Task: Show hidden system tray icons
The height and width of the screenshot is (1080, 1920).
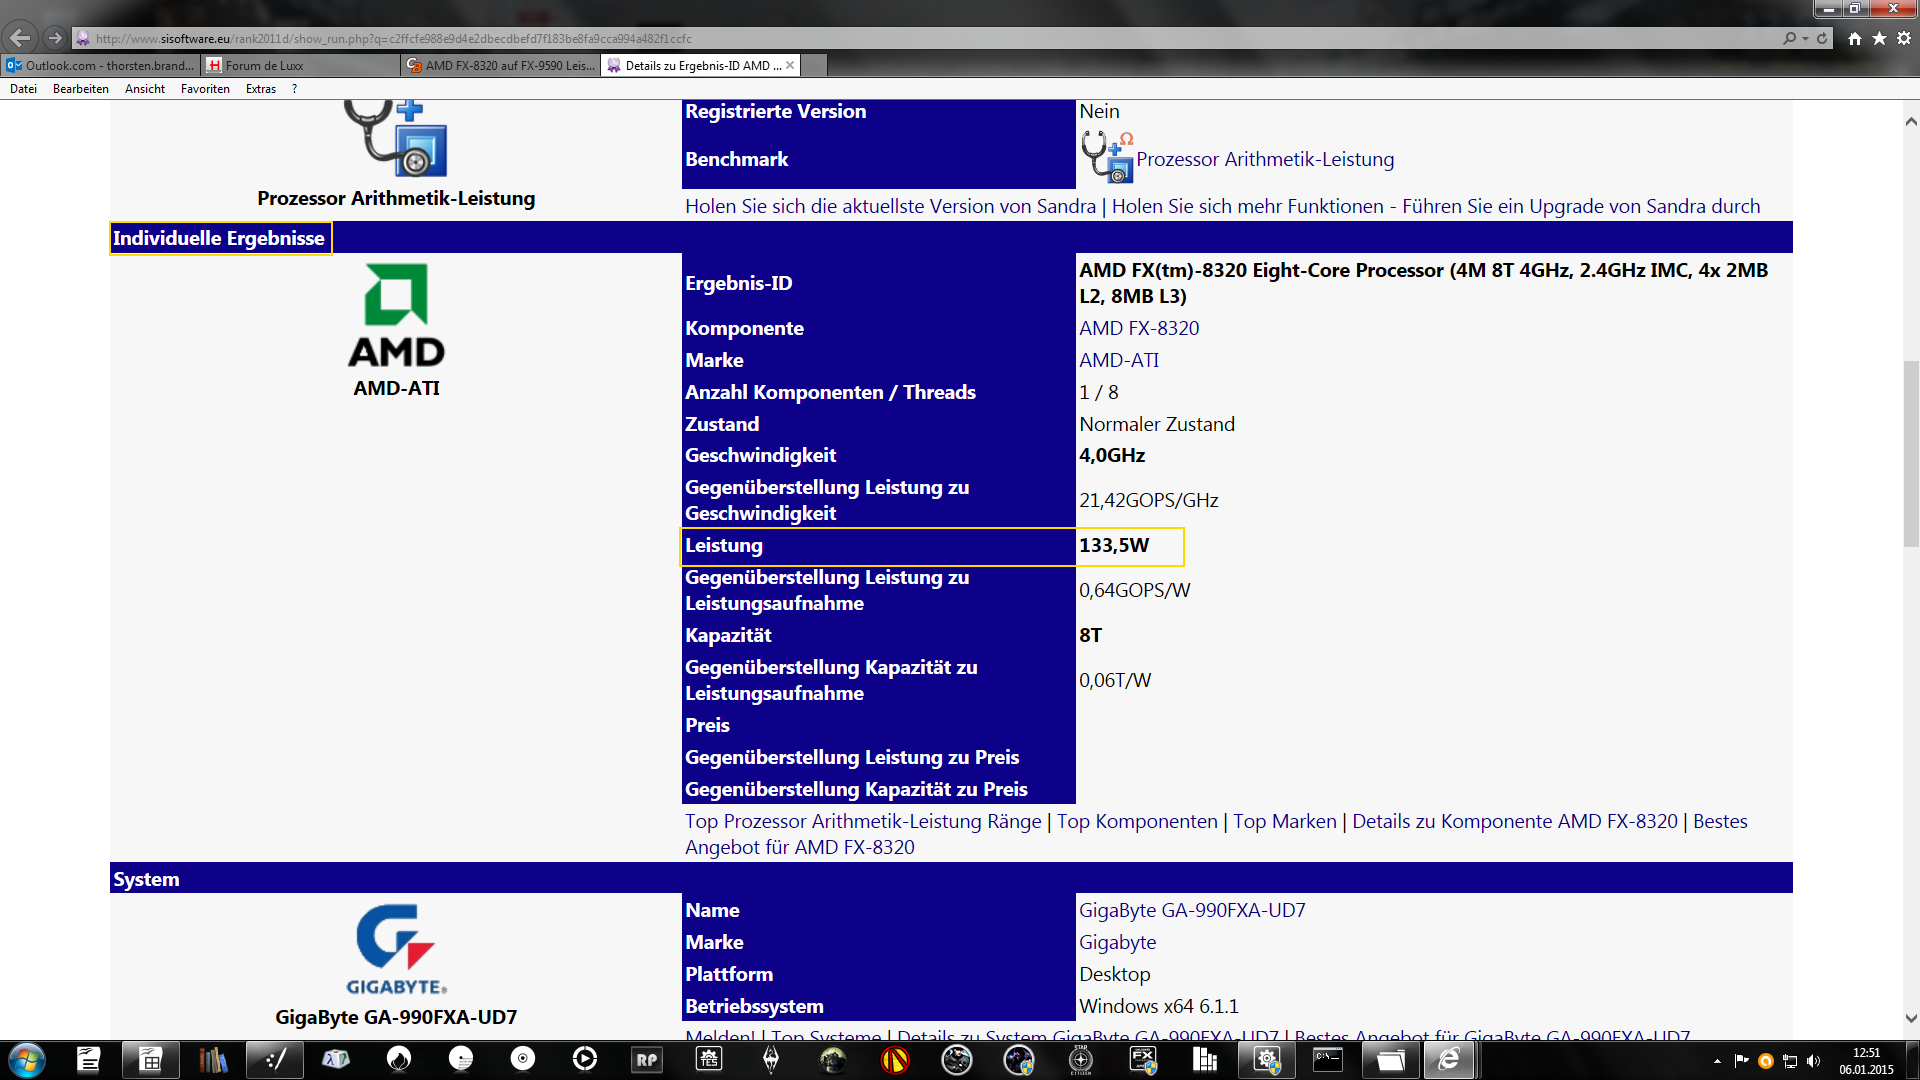Action: 1717,1060
